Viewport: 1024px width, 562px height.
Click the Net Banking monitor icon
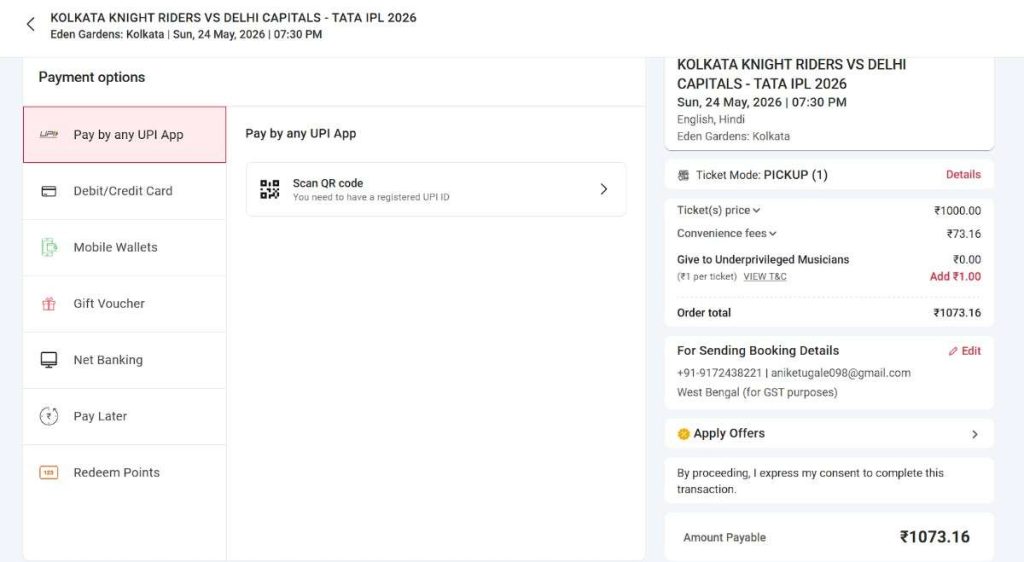tap(49, 360)
